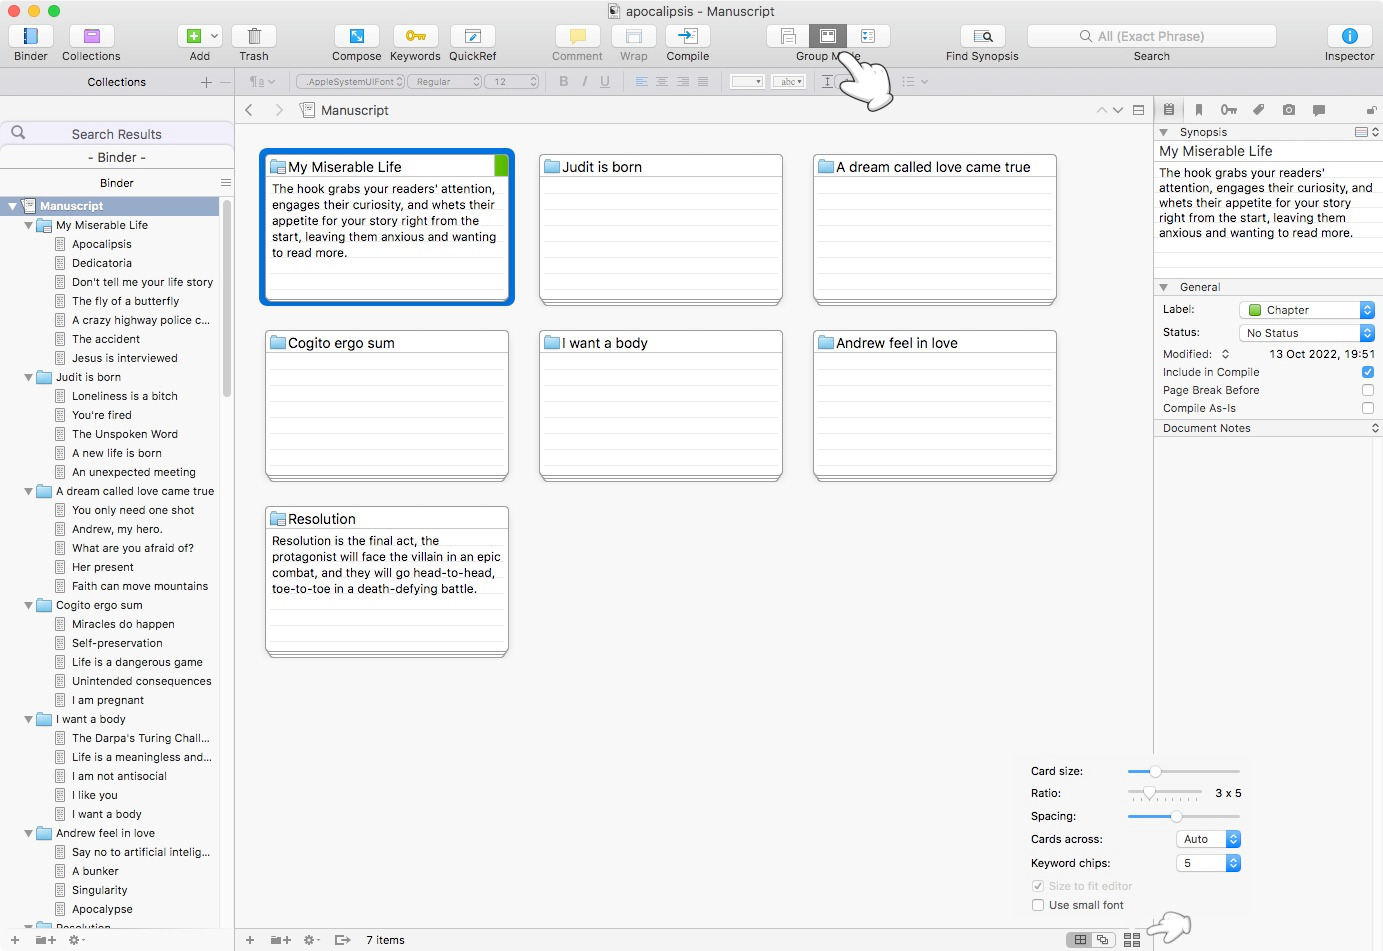Screen dimensions: 1383x951
Task: Click the Compose full-screen mode icon
Action: coord(356,37)
